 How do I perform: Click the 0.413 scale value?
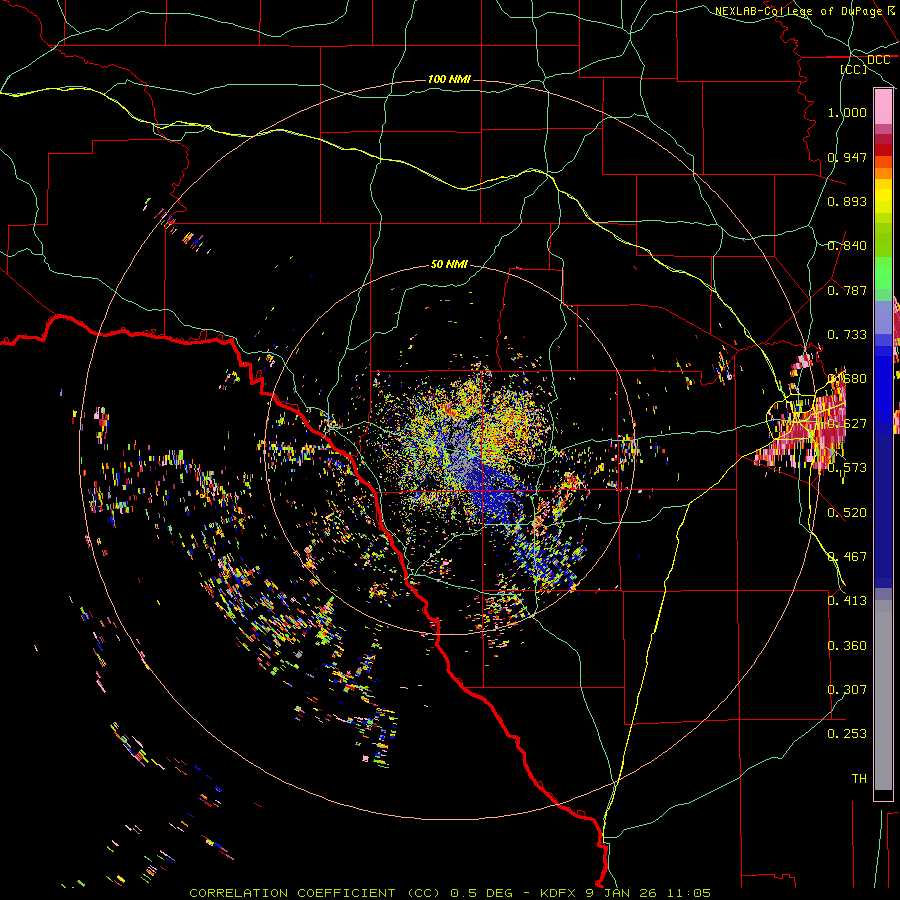click(847, 601)
